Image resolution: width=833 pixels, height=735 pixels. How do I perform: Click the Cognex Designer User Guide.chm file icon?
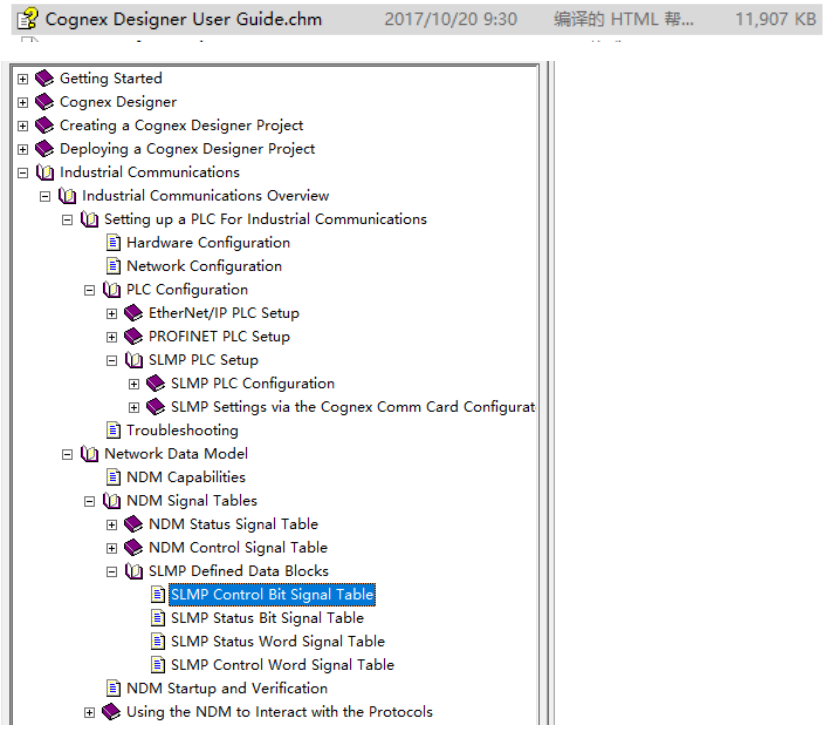[27, 18]
